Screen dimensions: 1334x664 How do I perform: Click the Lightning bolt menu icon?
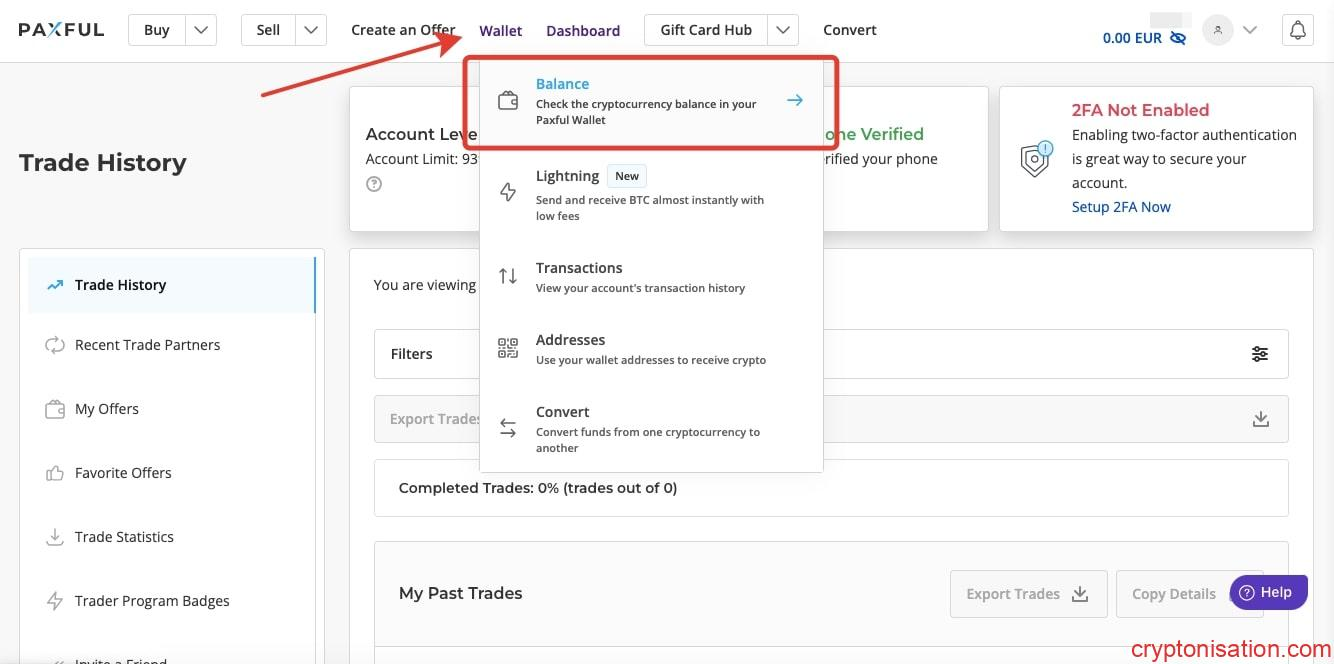tap(508, 193)
